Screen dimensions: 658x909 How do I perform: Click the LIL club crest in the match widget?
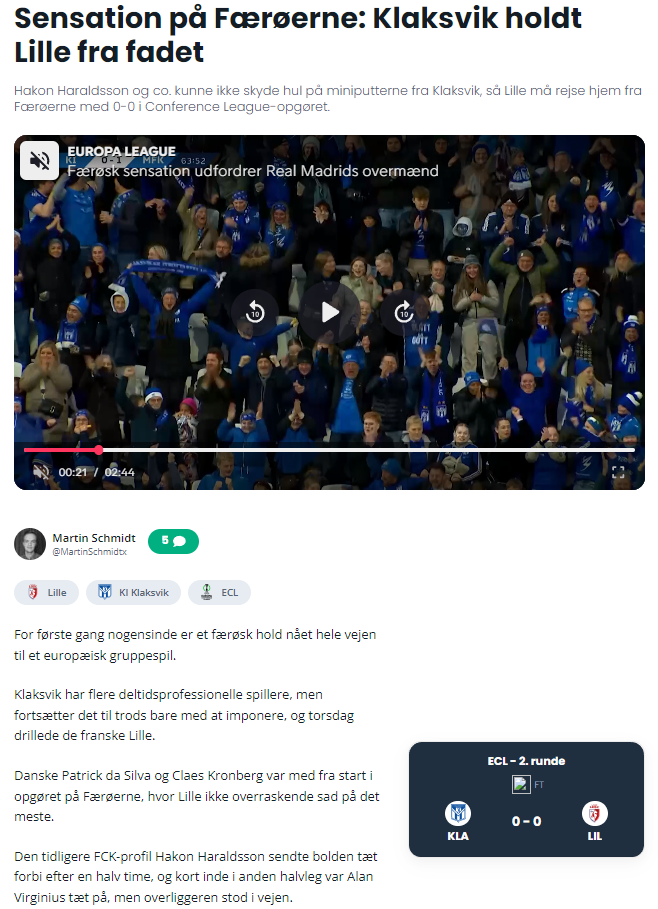pos(595,813)
